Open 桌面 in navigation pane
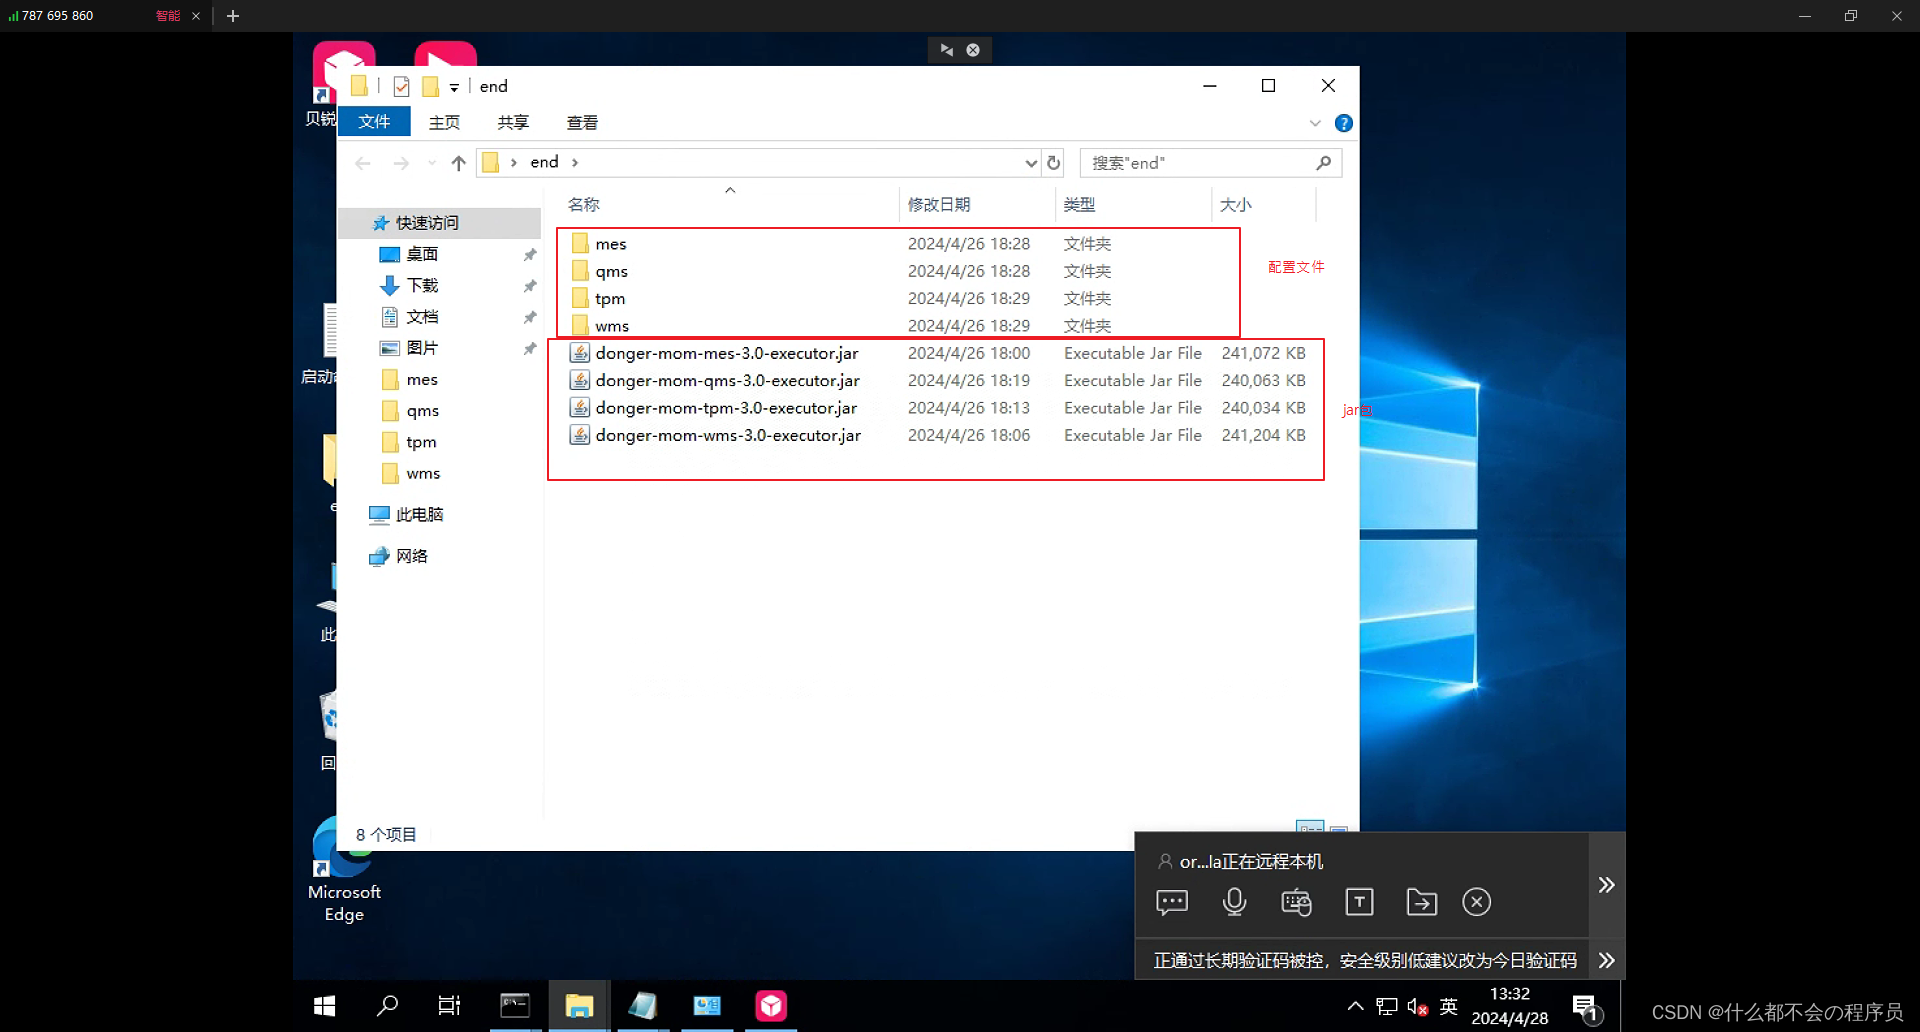Screen dimensions: 1920x1032 421,254
